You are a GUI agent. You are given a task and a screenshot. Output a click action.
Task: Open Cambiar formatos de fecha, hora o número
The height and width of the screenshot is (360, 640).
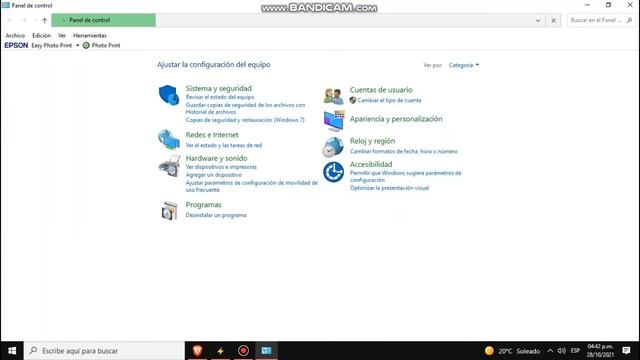(x=404, y=151)
